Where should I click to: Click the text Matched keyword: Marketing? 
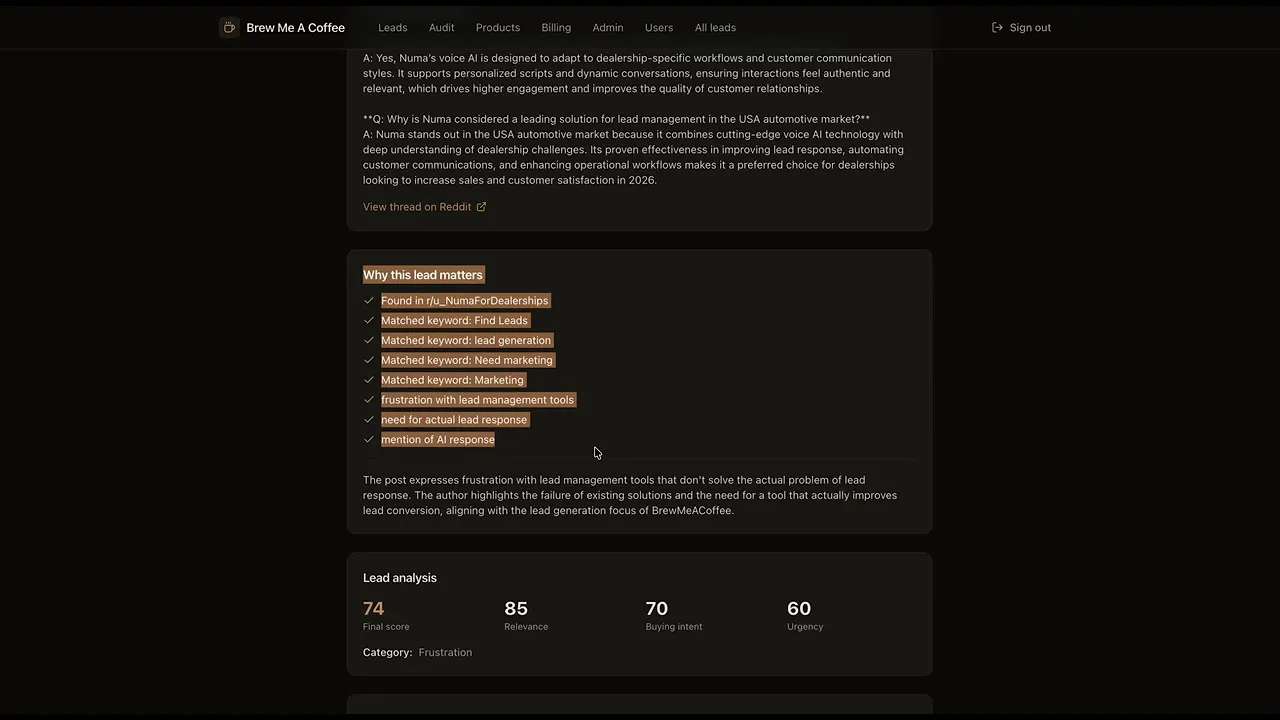pyautogui.click(x=452, y=380)
